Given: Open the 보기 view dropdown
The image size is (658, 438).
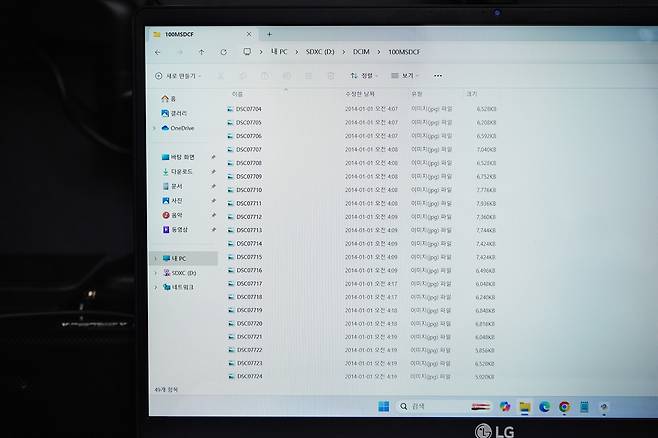Looking at the screenshot, I should click(x=405, y=76).
